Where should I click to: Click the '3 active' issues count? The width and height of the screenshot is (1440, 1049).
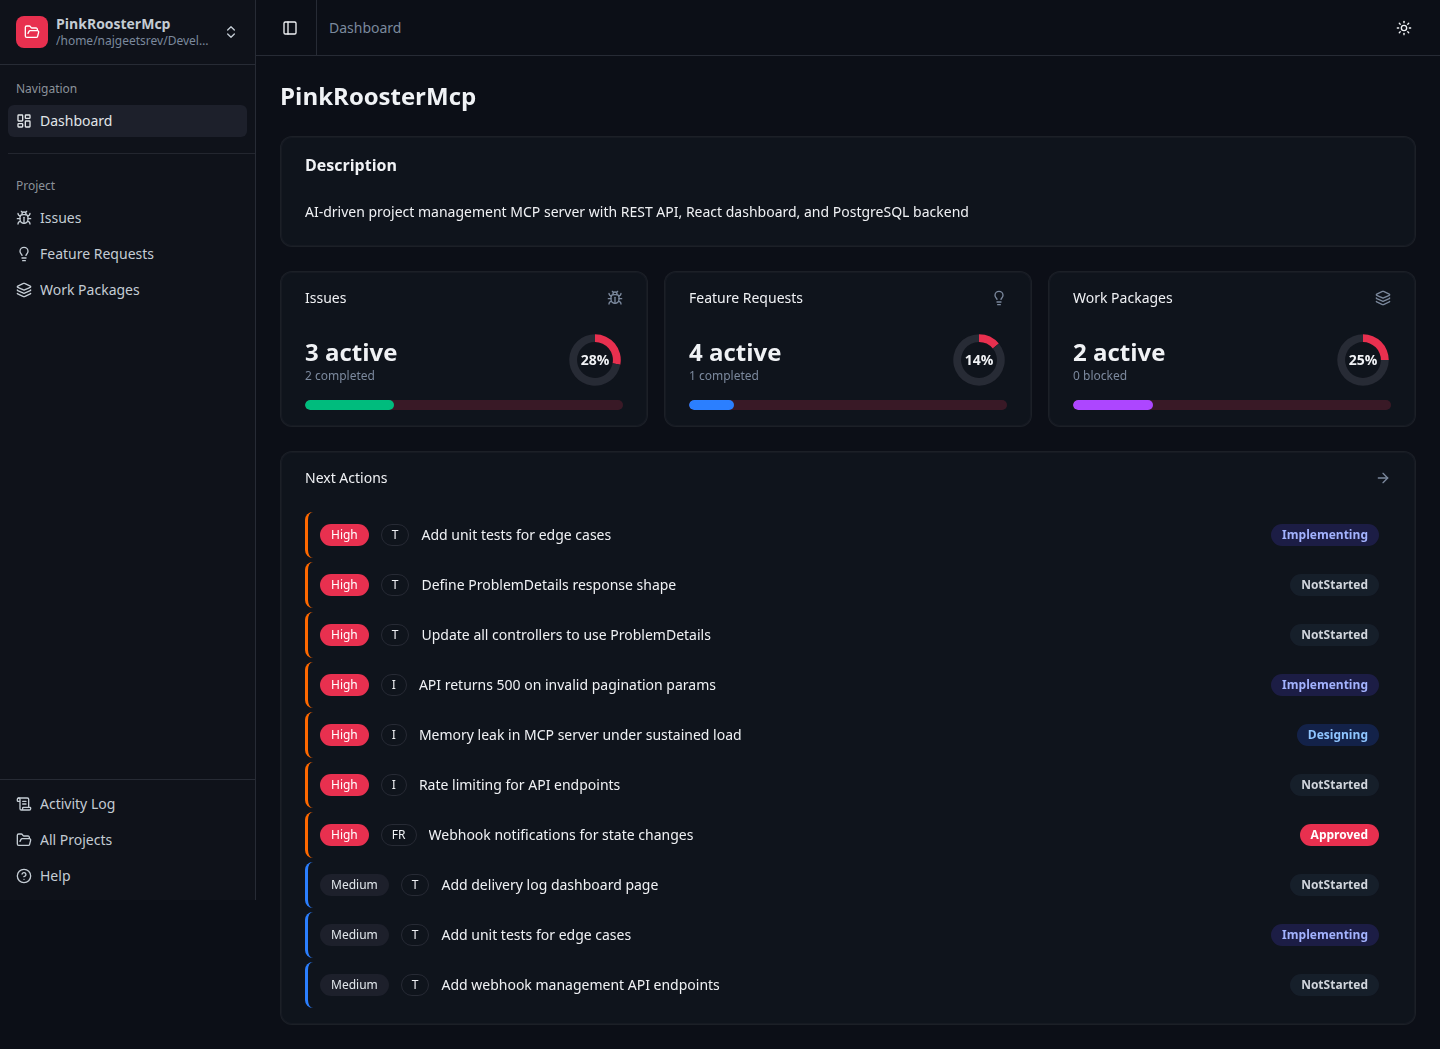(351, 353)
